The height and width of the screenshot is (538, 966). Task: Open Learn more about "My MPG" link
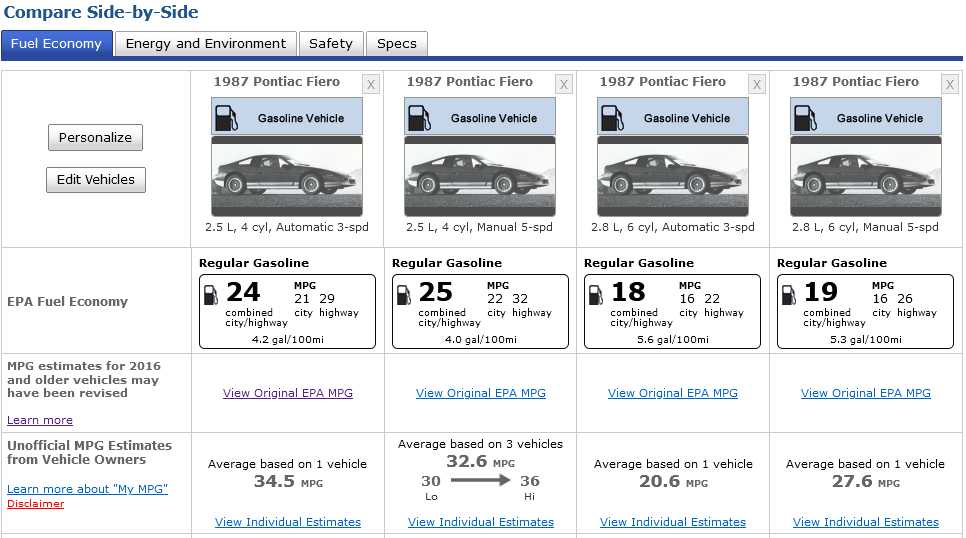(x=87, y=489)
